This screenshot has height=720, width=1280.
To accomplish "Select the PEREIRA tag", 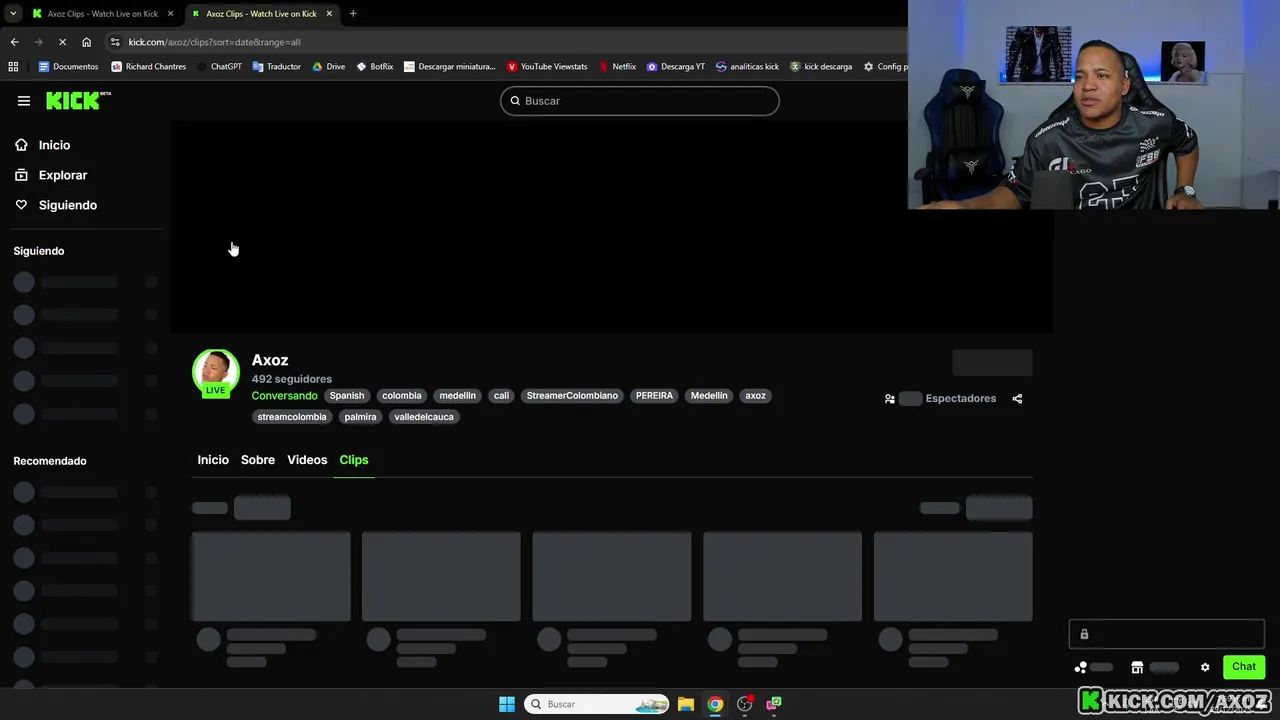I will point(654,396).
